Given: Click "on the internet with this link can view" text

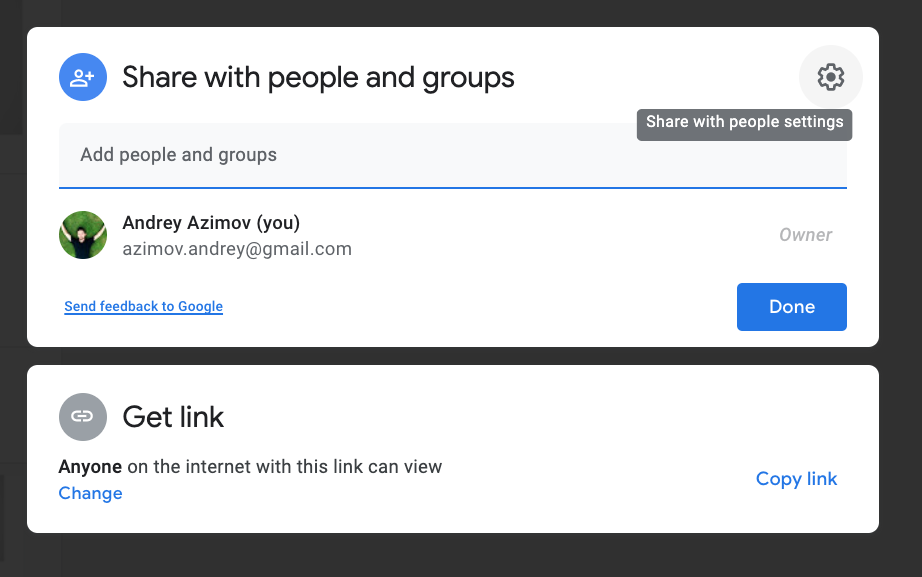Looking at the screenshot, I should (x=284, y=466).
